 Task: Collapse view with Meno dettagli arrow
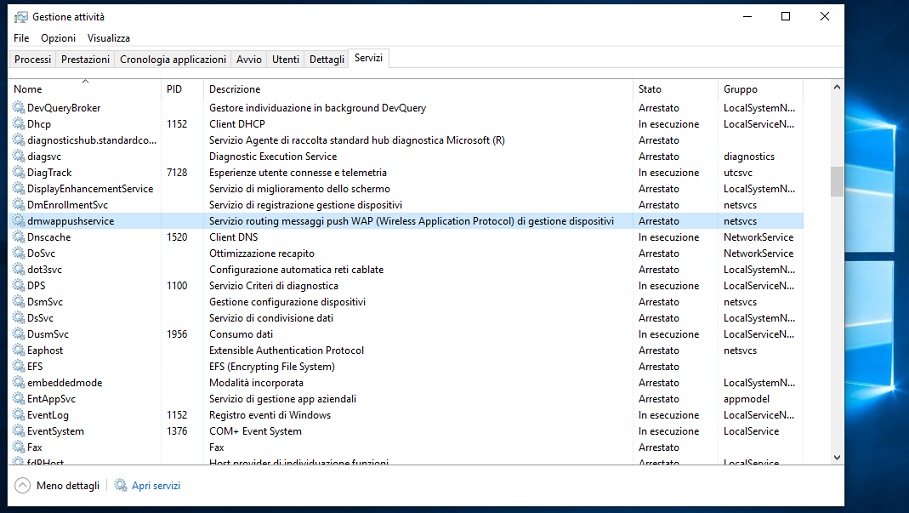(x=22, y=485)
